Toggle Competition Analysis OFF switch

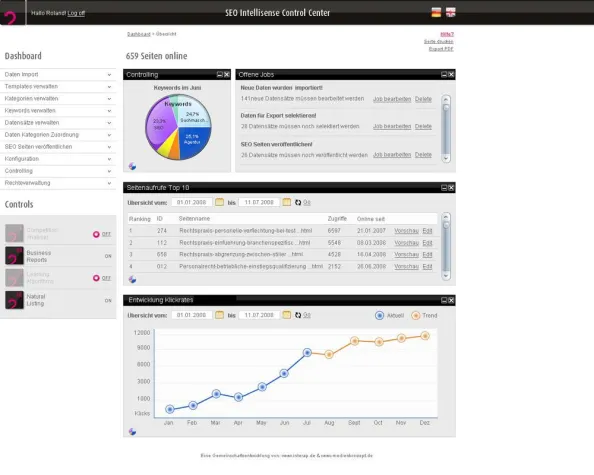coord(102,234)
